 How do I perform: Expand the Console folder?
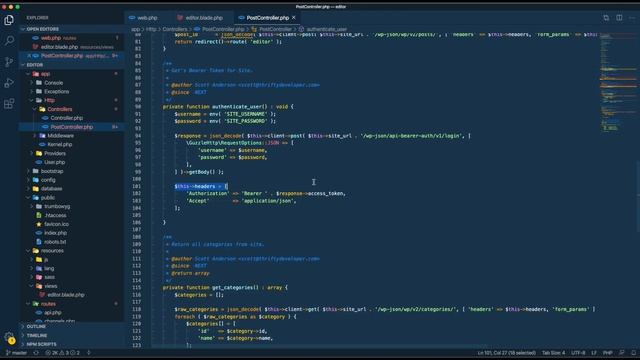53,83
